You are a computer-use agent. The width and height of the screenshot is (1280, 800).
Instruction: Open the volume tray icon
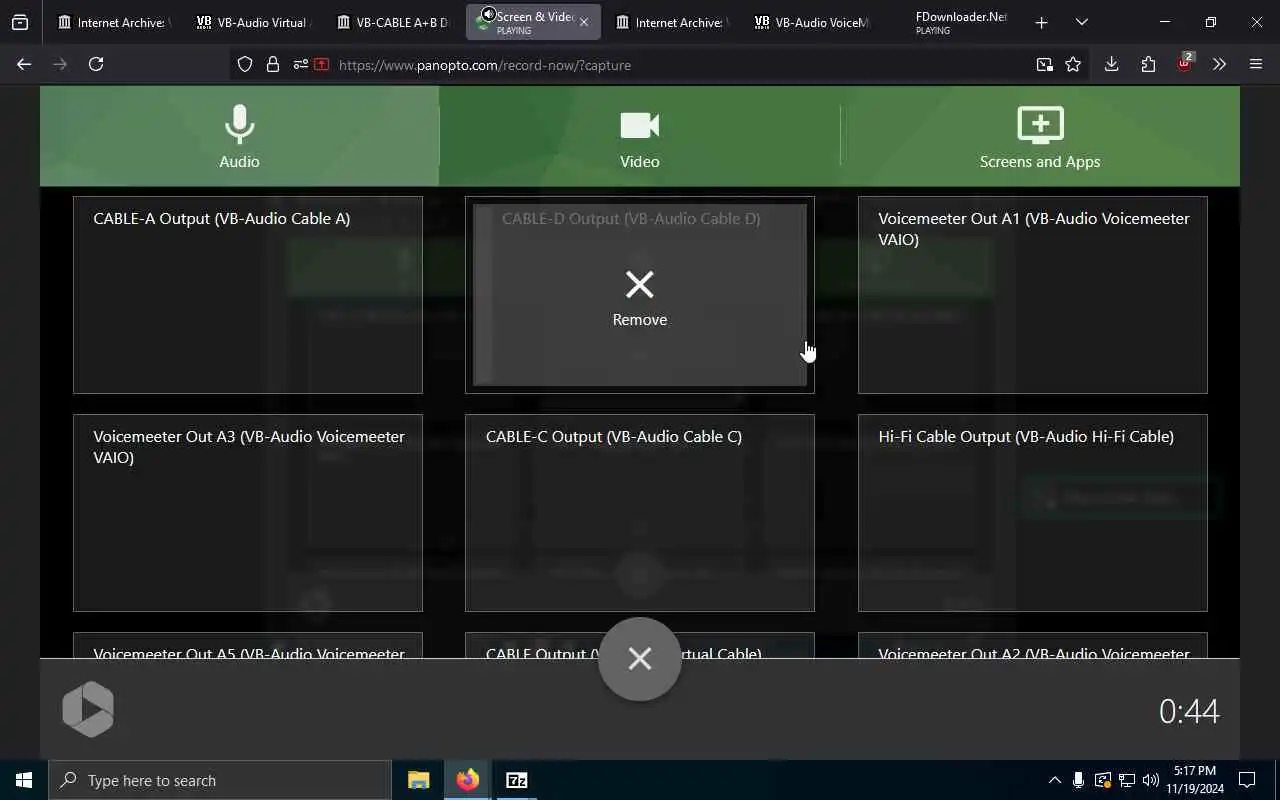[x=1150, y=780]
